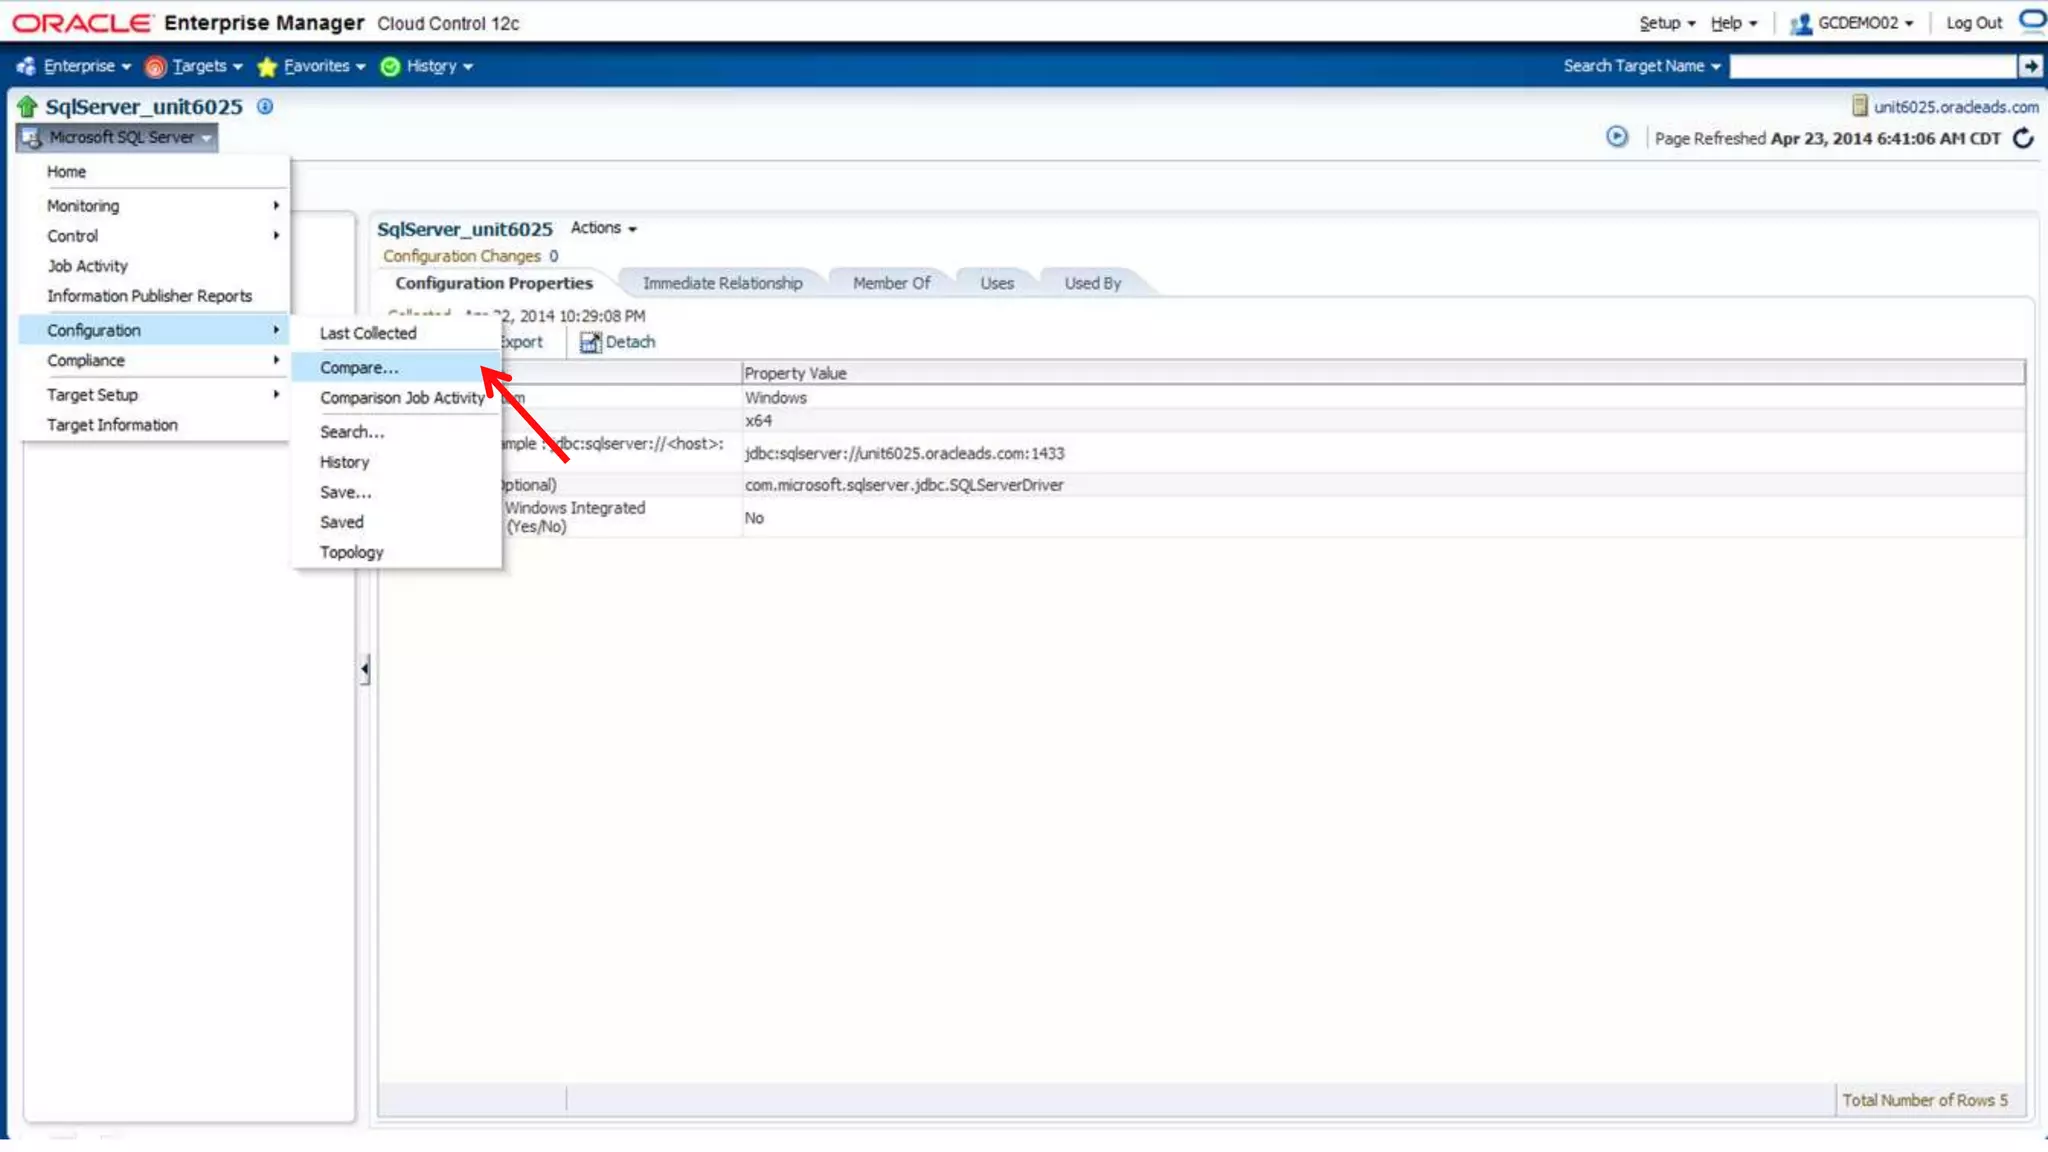
Task: Click the target info icon beside SqlServer_unit6025
Action: pyautogui.click(x=265, y=106)
